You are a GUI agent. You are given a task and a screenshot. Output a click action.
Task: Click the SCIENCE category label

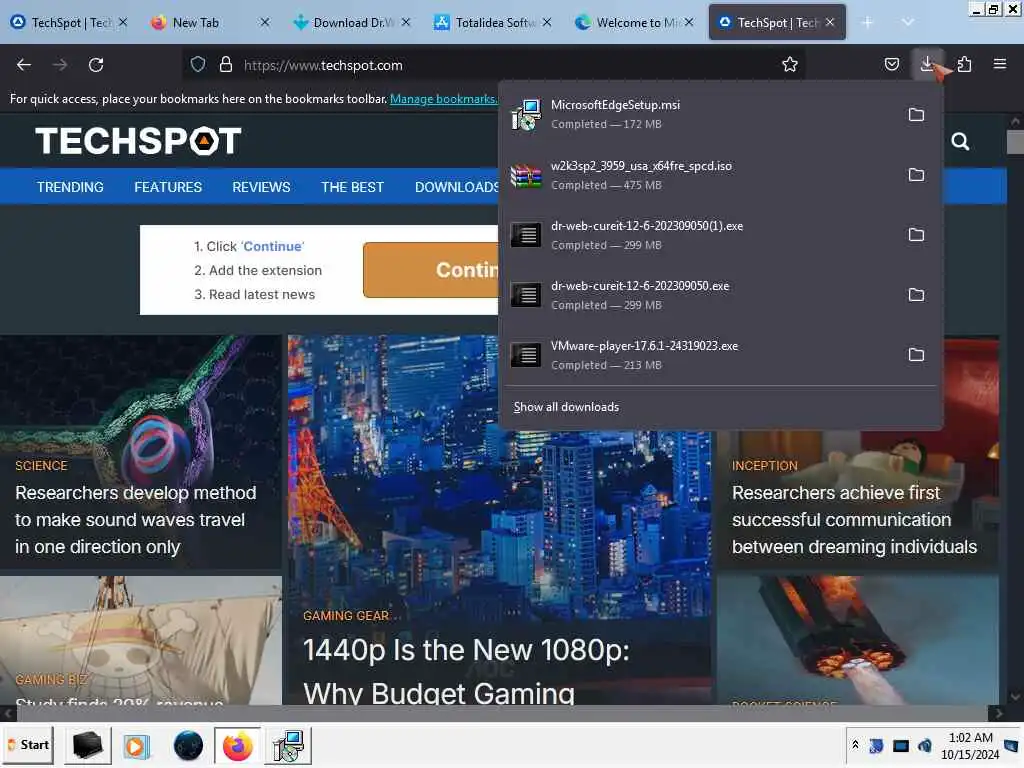pyautogui.click(x=41, y=466)
